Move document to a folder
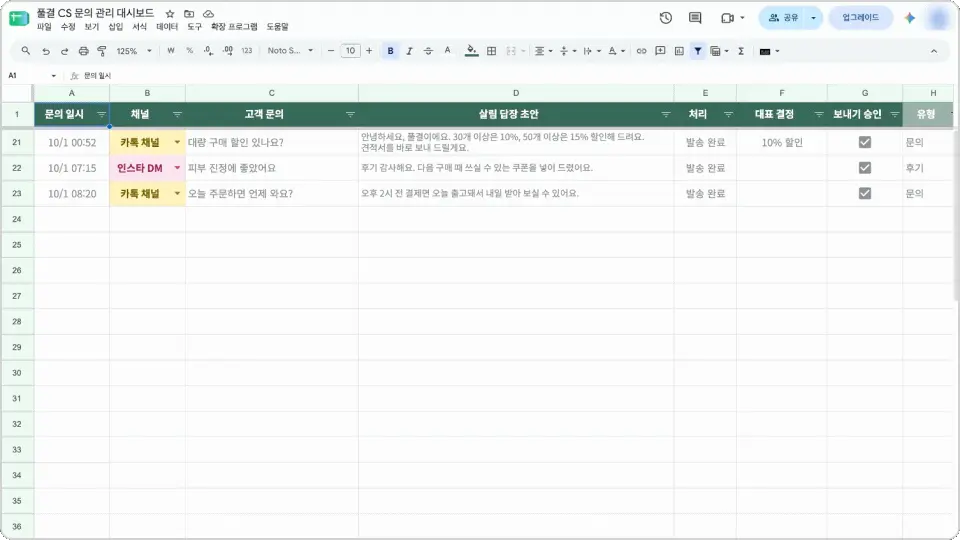 189,13
